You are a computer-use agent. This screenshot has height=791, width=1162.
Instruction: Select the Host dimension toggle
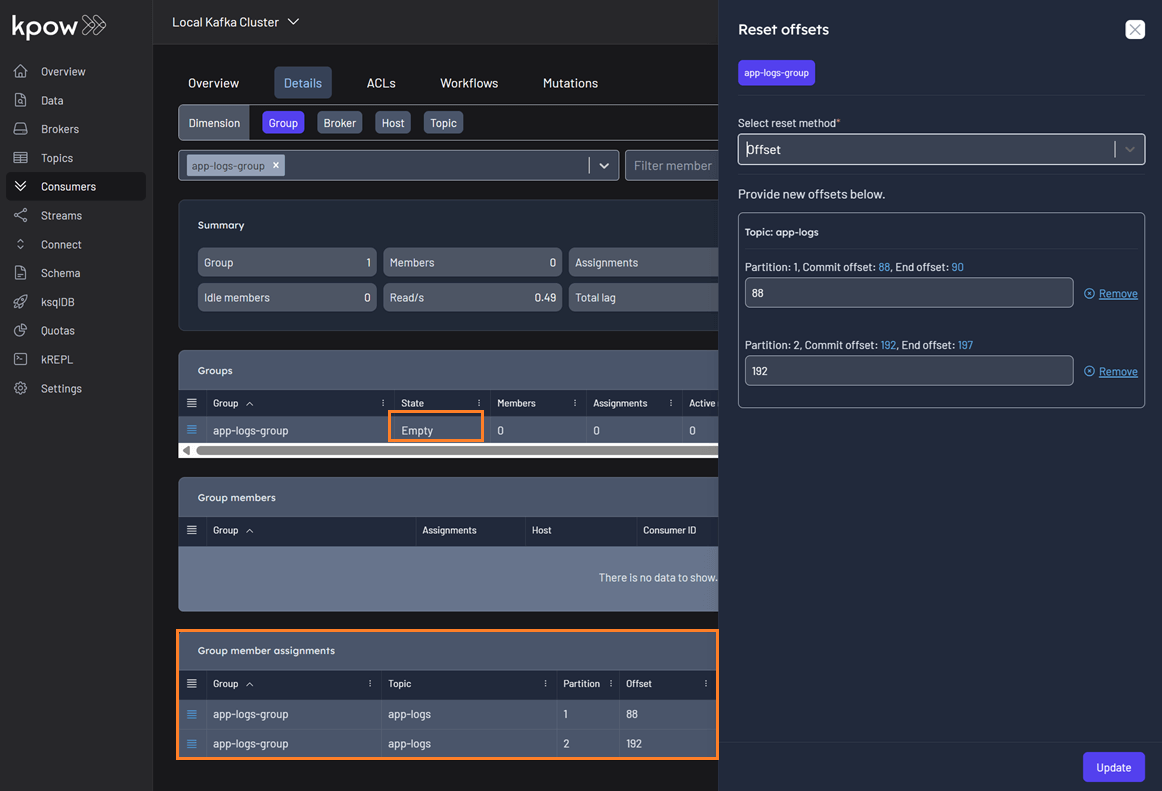pos(393,123)
